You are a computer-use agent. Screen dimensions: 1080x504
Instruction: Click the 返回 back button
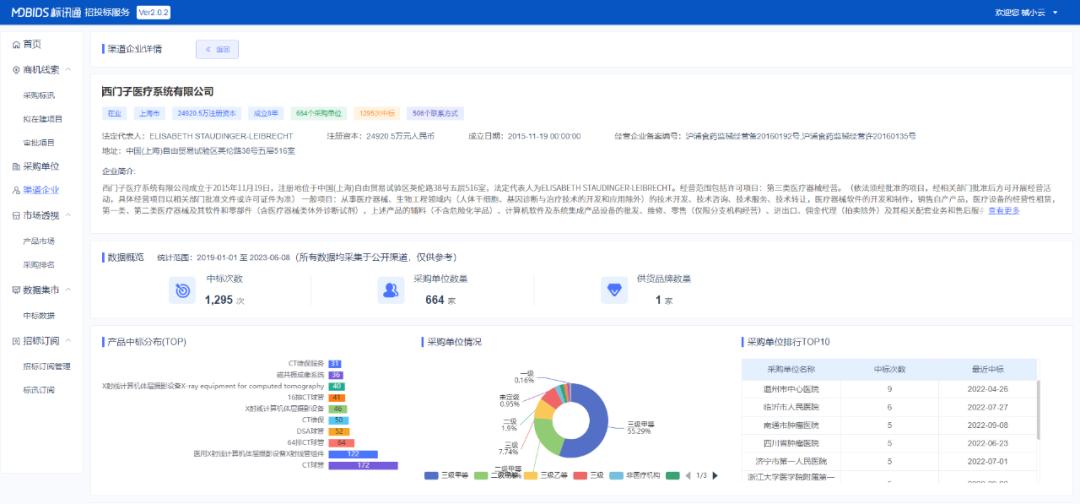pyautogui.click(x=217, y=49)
